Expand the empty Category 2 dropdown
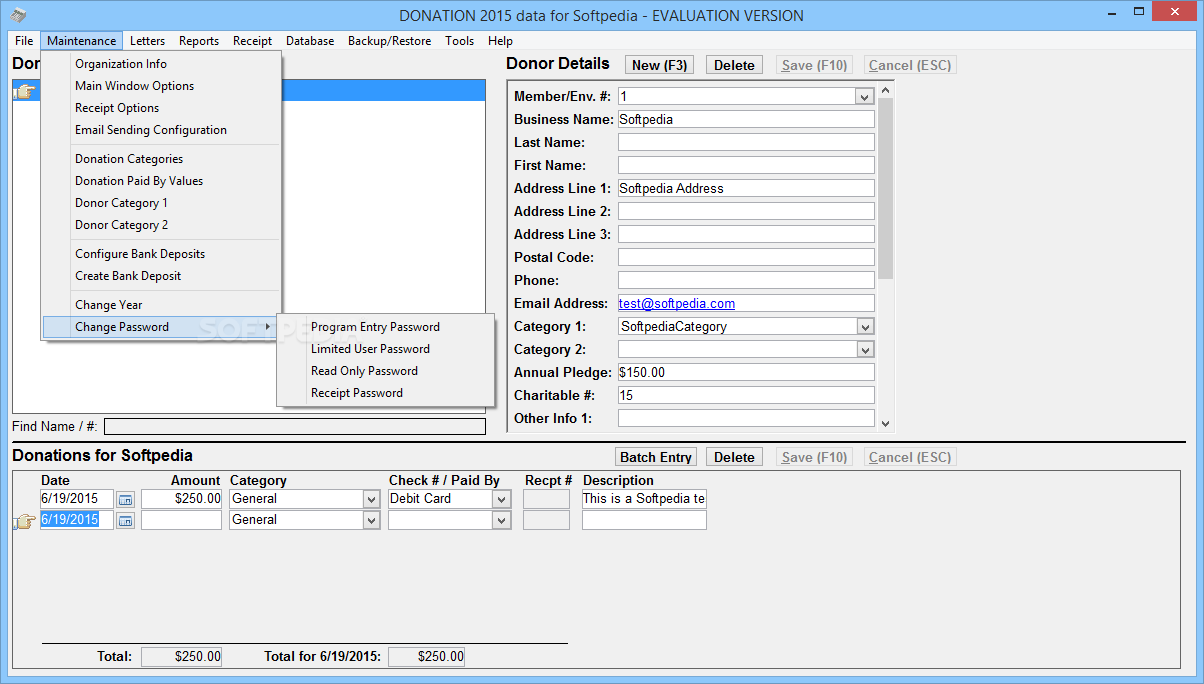 (864, 350)
